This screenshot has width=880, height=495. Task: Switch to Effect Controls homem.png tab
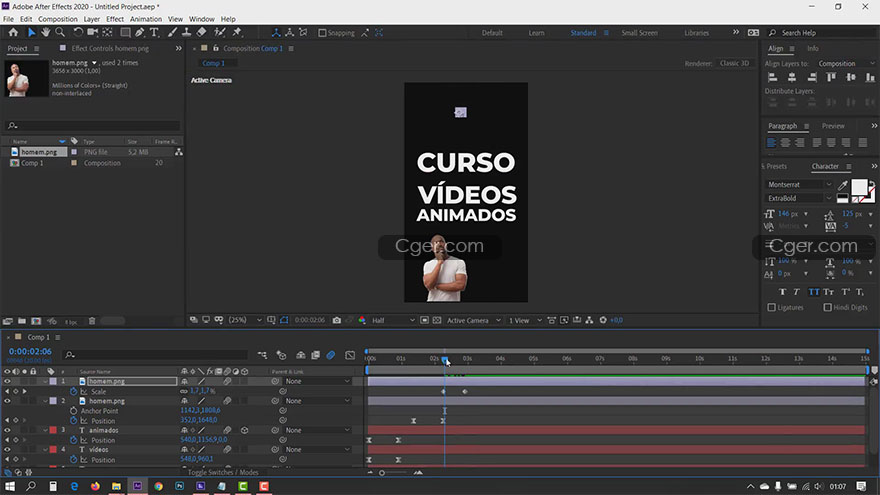tap(110, 48)
